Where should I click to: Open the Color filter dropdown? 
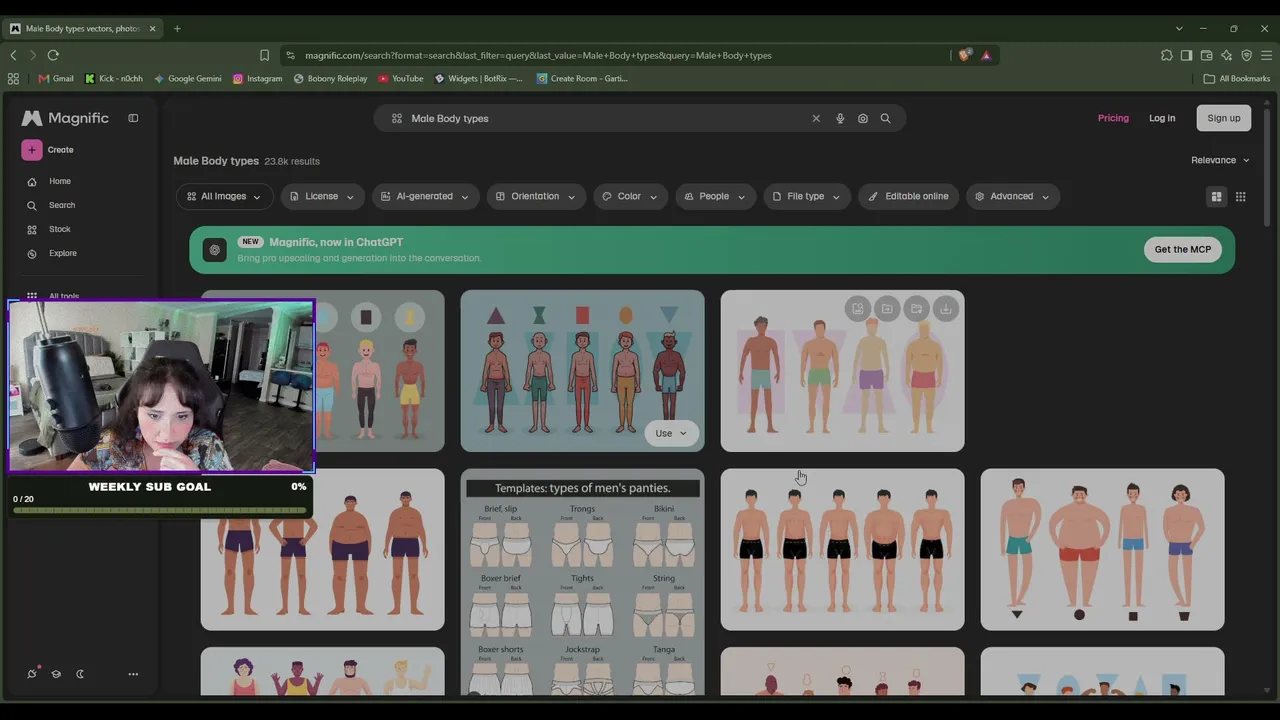coord(630,196)
